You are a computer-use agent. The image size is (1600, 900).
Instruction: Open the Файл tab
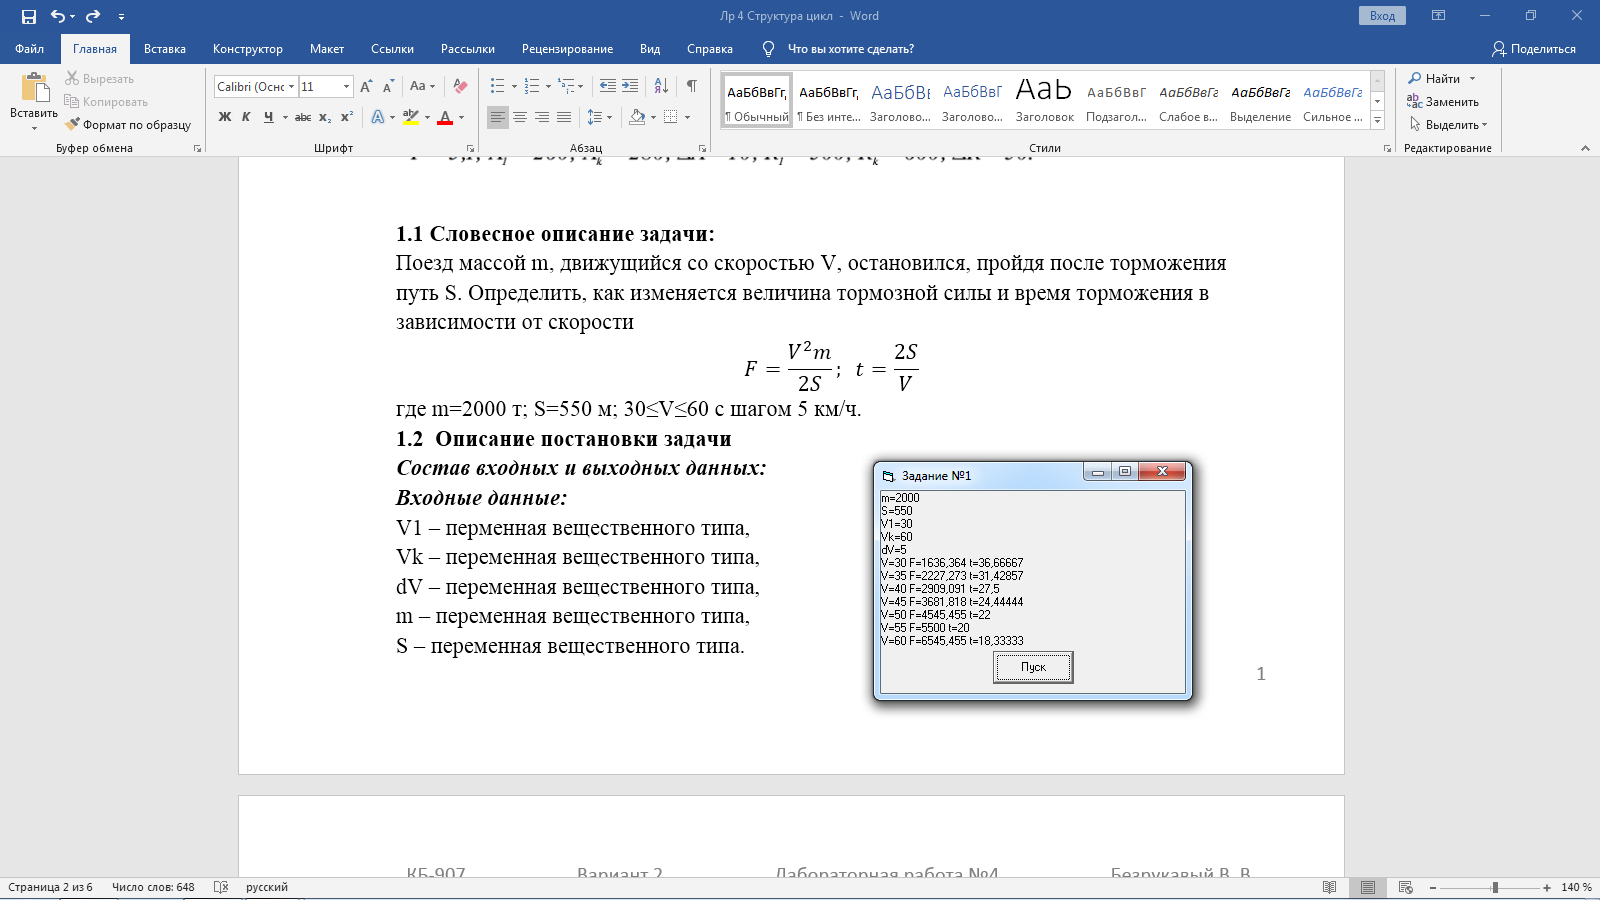[30, 49]
